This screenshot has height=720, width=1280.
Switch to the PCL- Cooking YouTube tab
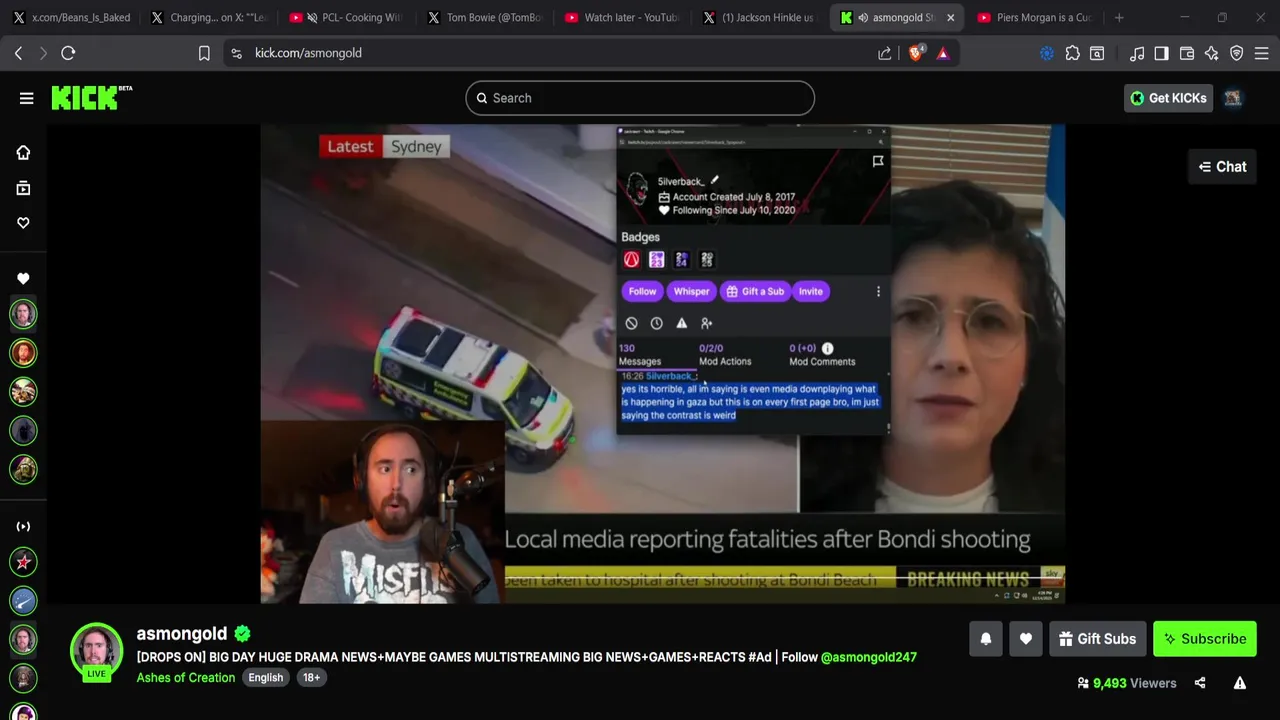[347, 17]
